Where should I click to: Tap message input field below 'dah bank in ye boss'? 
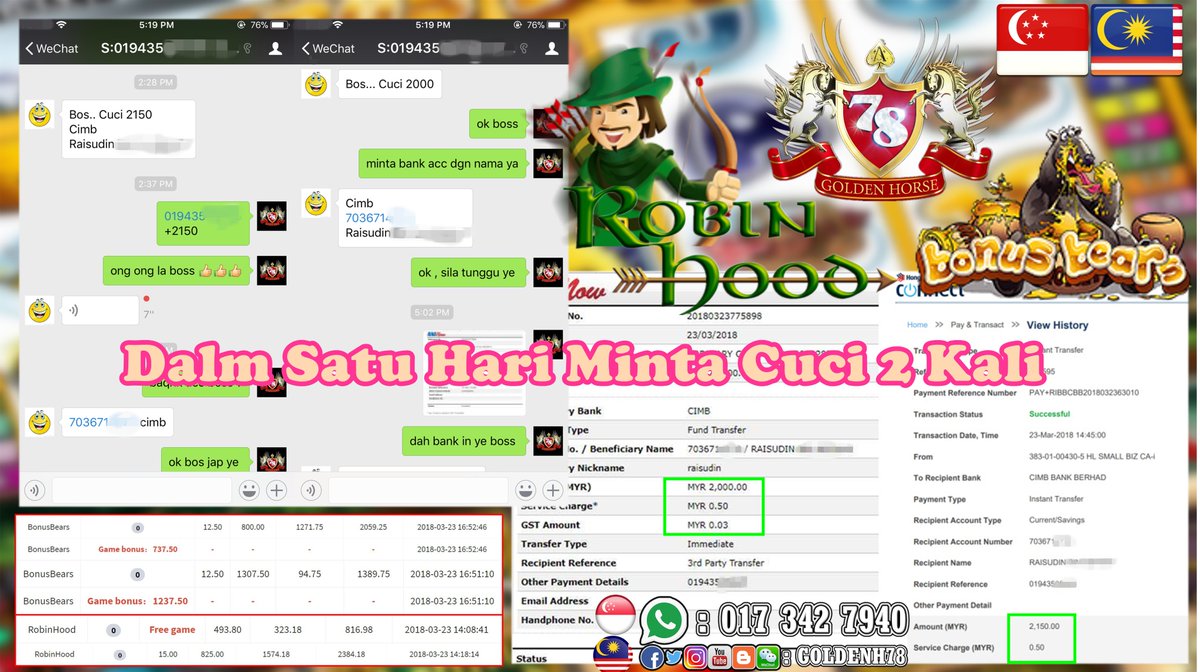[x=417, y=490]
